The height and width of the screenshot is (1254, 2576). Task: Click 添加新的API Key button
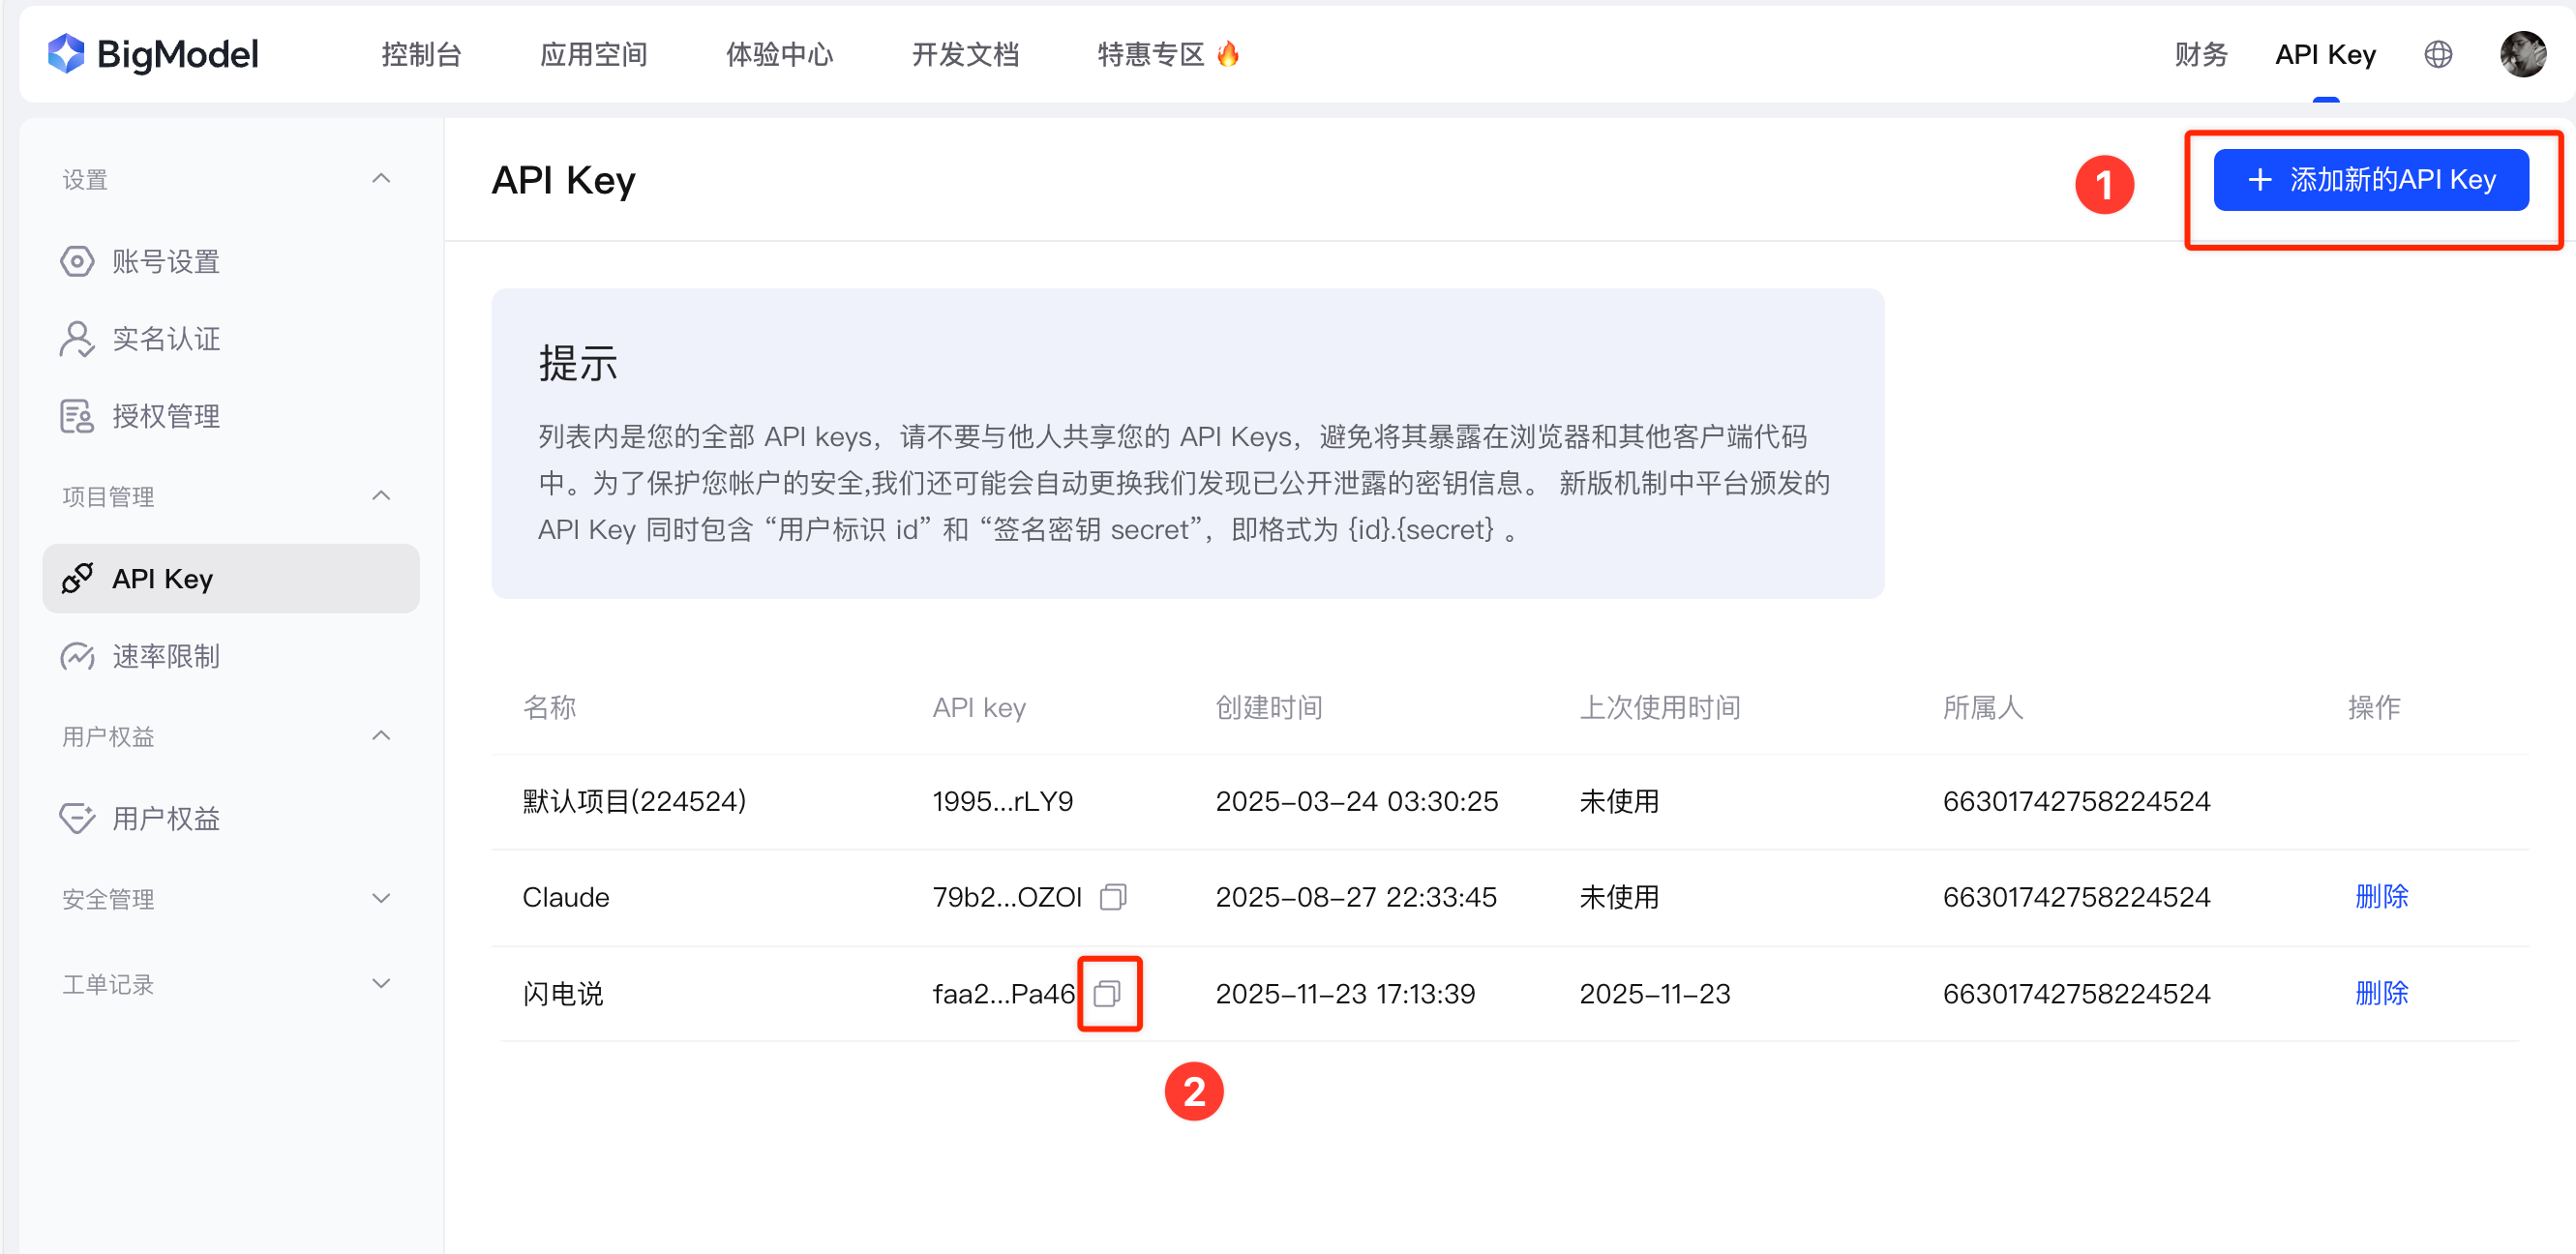click(x=2370, y=180)
